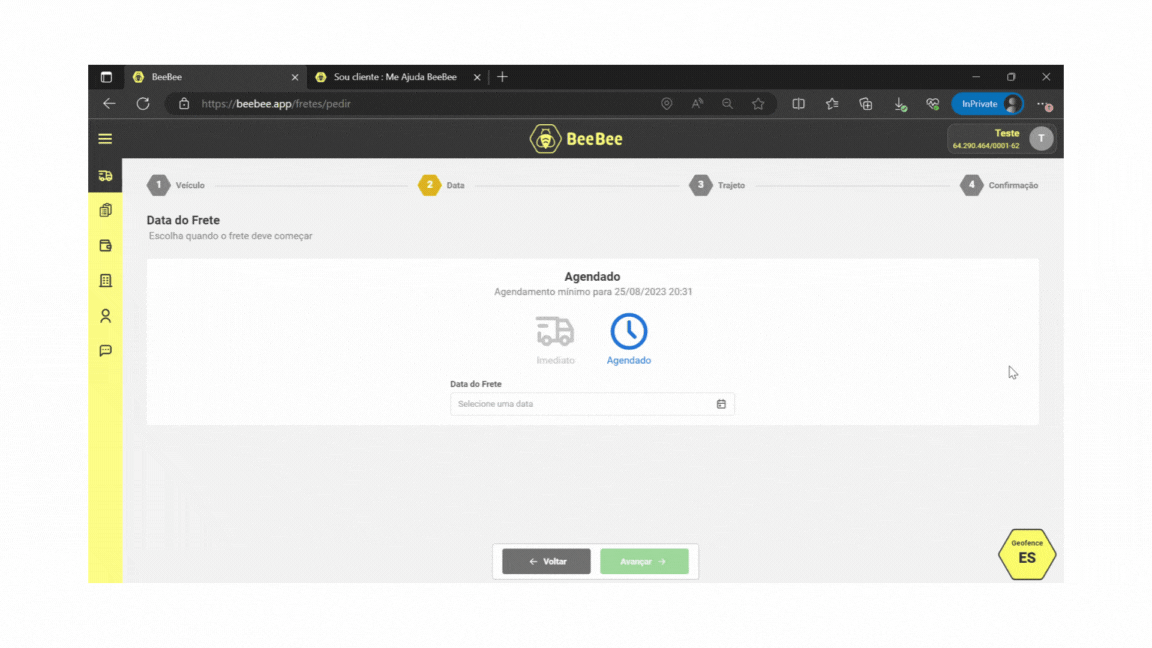
Task: Open the Teste user account menu
Action: point(1001,139)
